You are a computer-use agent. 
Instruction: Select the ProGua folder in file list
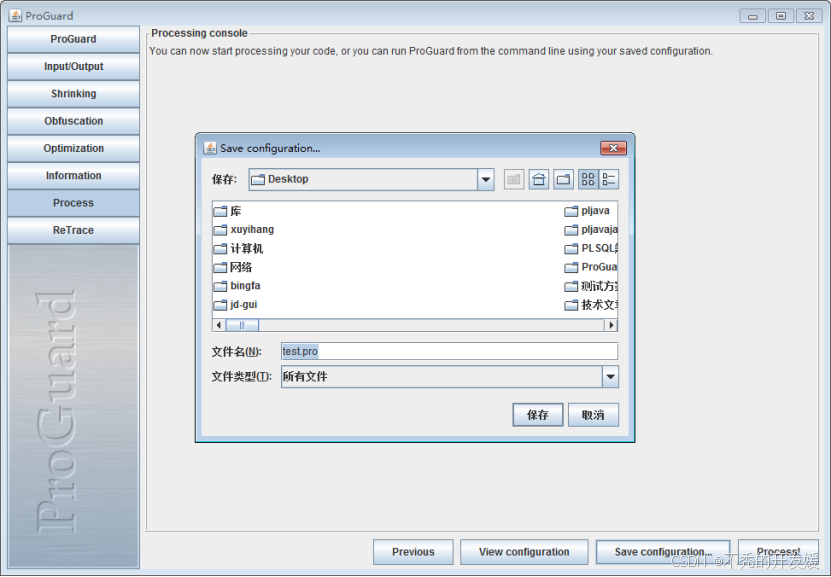click(591, 267)
